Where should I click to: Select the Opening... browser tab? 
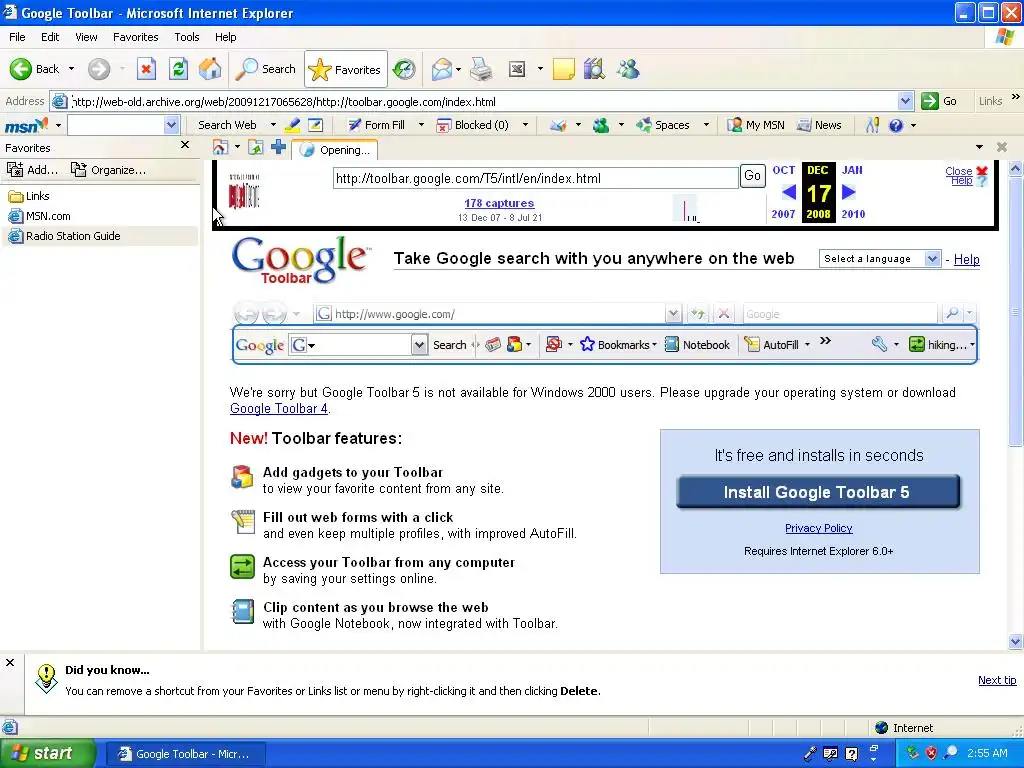point(334,150)
